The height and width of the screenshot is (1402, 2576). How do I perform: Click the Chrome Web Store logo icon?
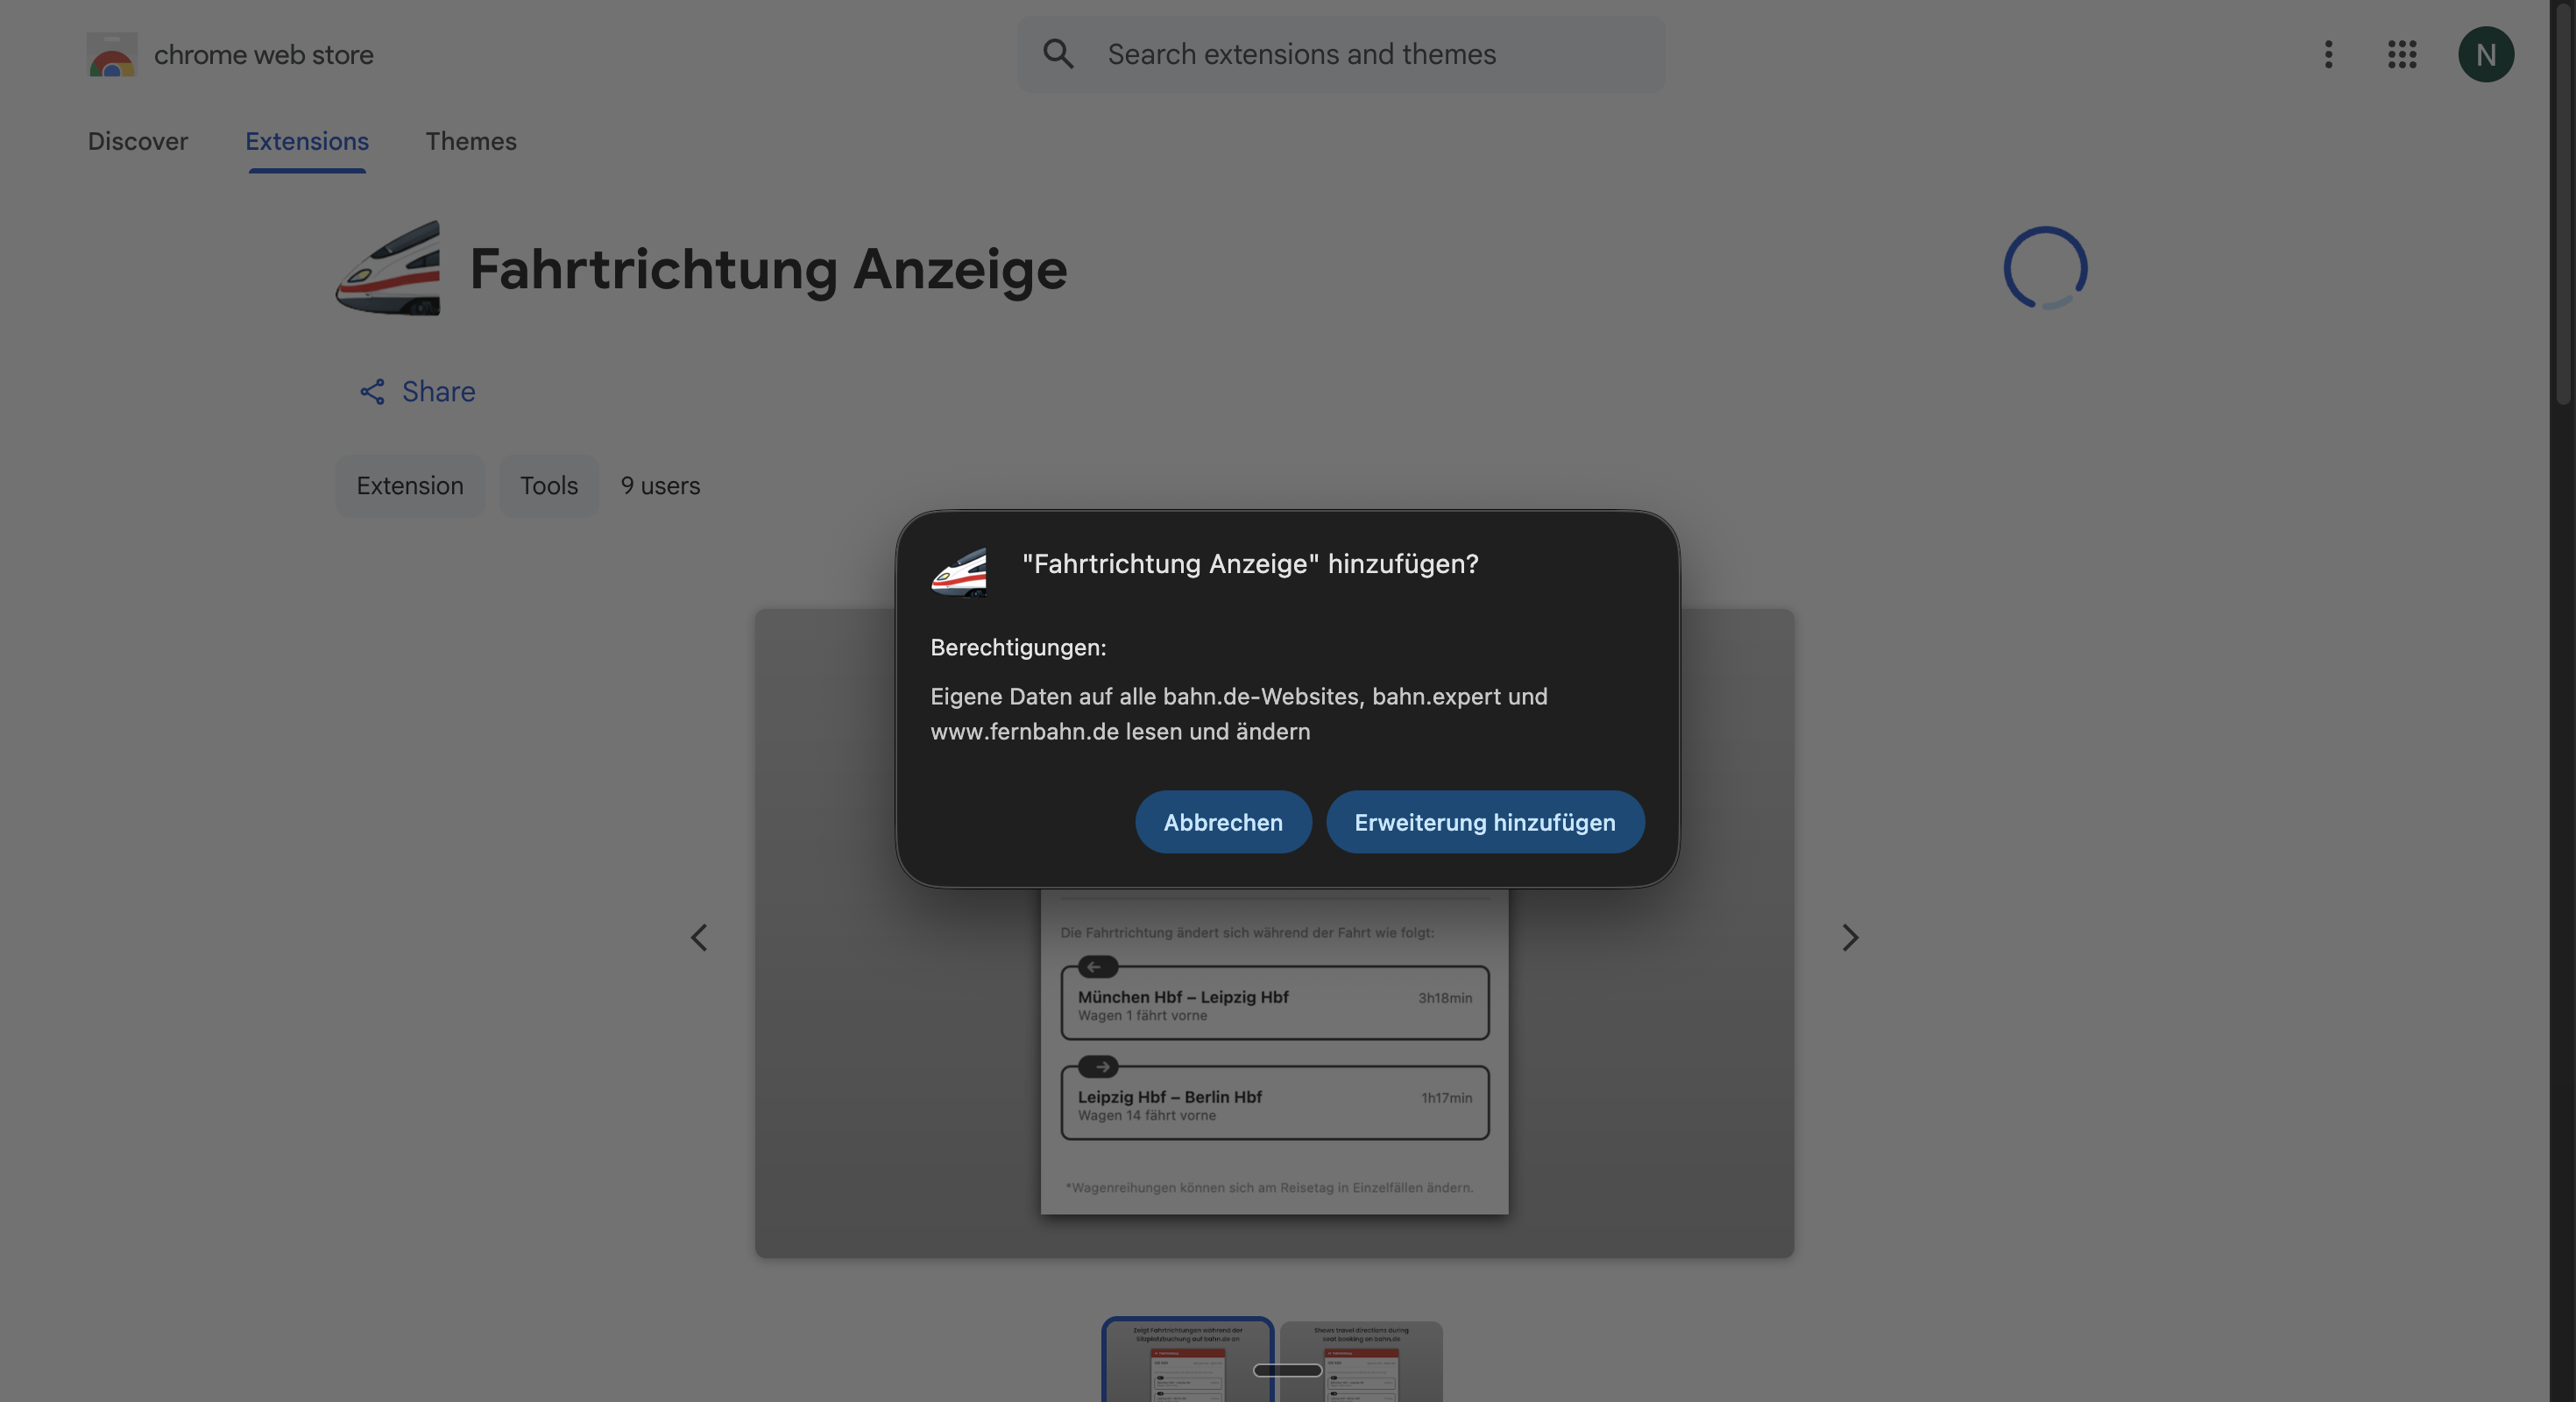tap(111, 54)
